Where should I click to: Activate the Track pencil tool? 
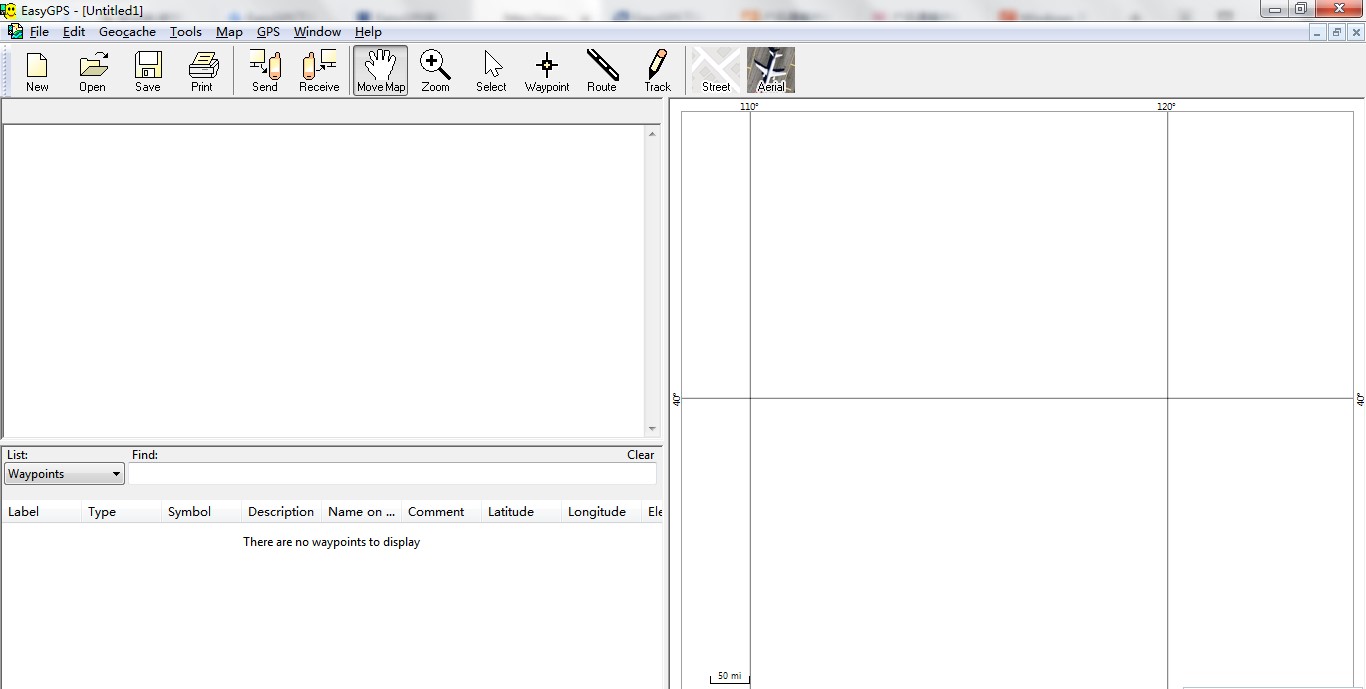tap(657, 70)
